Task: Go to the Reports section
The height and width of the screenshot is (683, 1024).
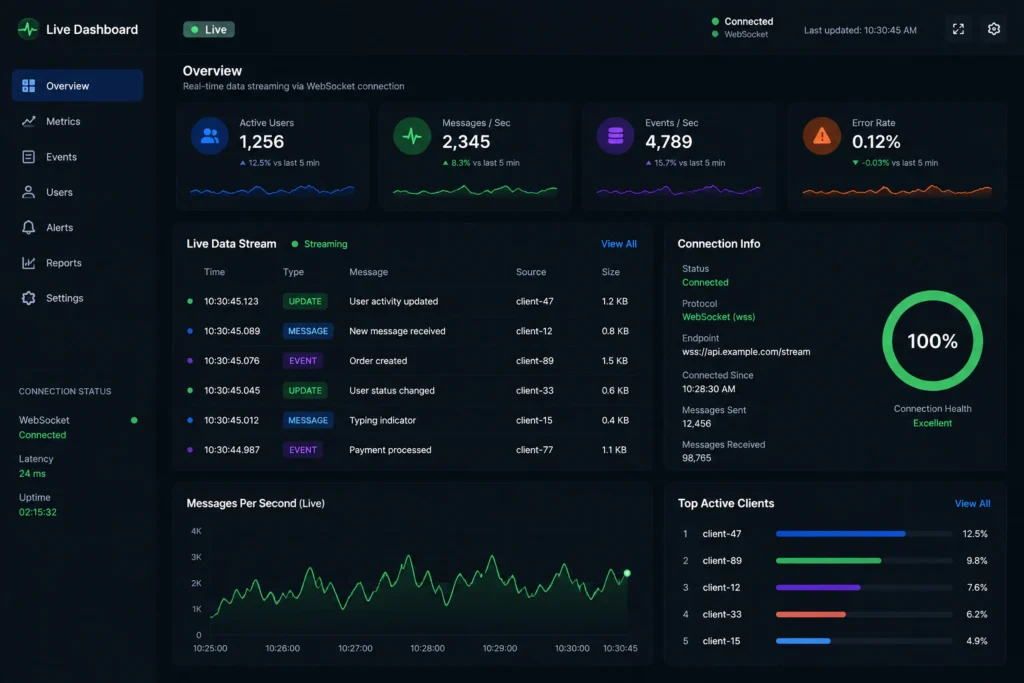Action: [x=64, y=262]
